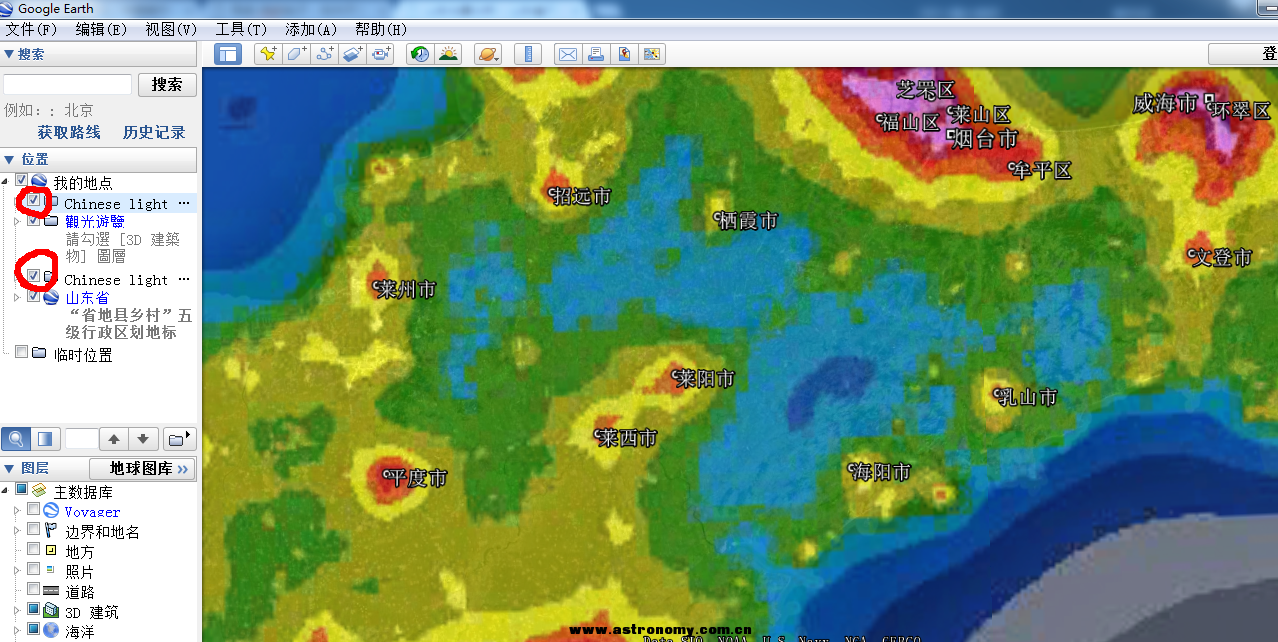This screenshot has height=642, width=1278.
Task: Click the 搜索 search button
Action: 167,85
